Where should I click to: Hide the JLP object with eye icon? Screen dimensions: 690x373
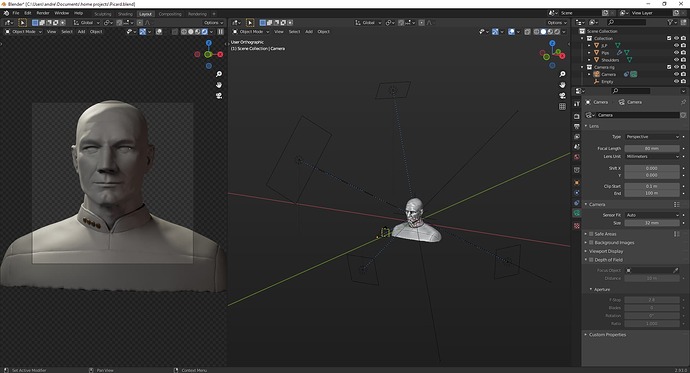coord(676,45)
